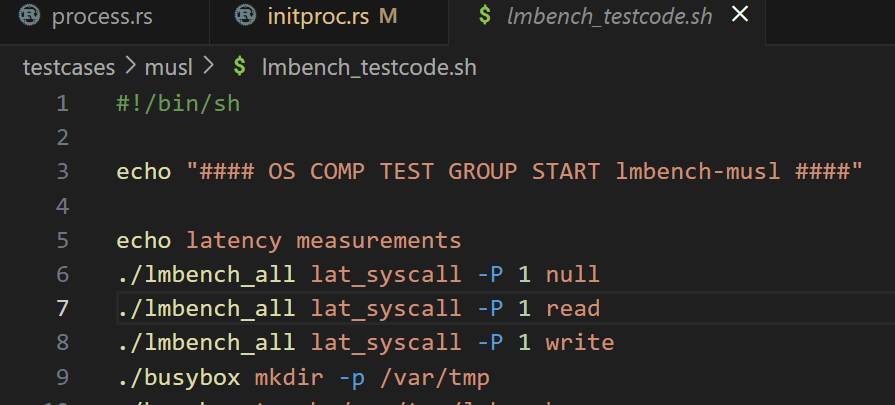
Task: Switch to the initproc.rs tab
Action: tap(316, 16)
